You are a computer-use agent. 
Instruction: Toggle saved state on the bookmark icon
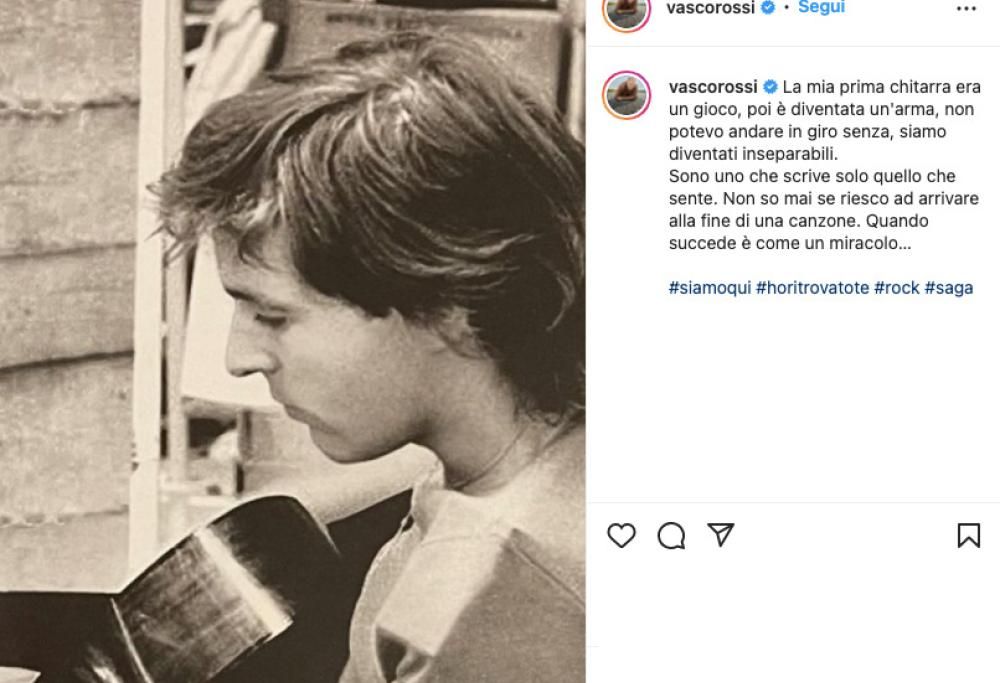(969, 536)
